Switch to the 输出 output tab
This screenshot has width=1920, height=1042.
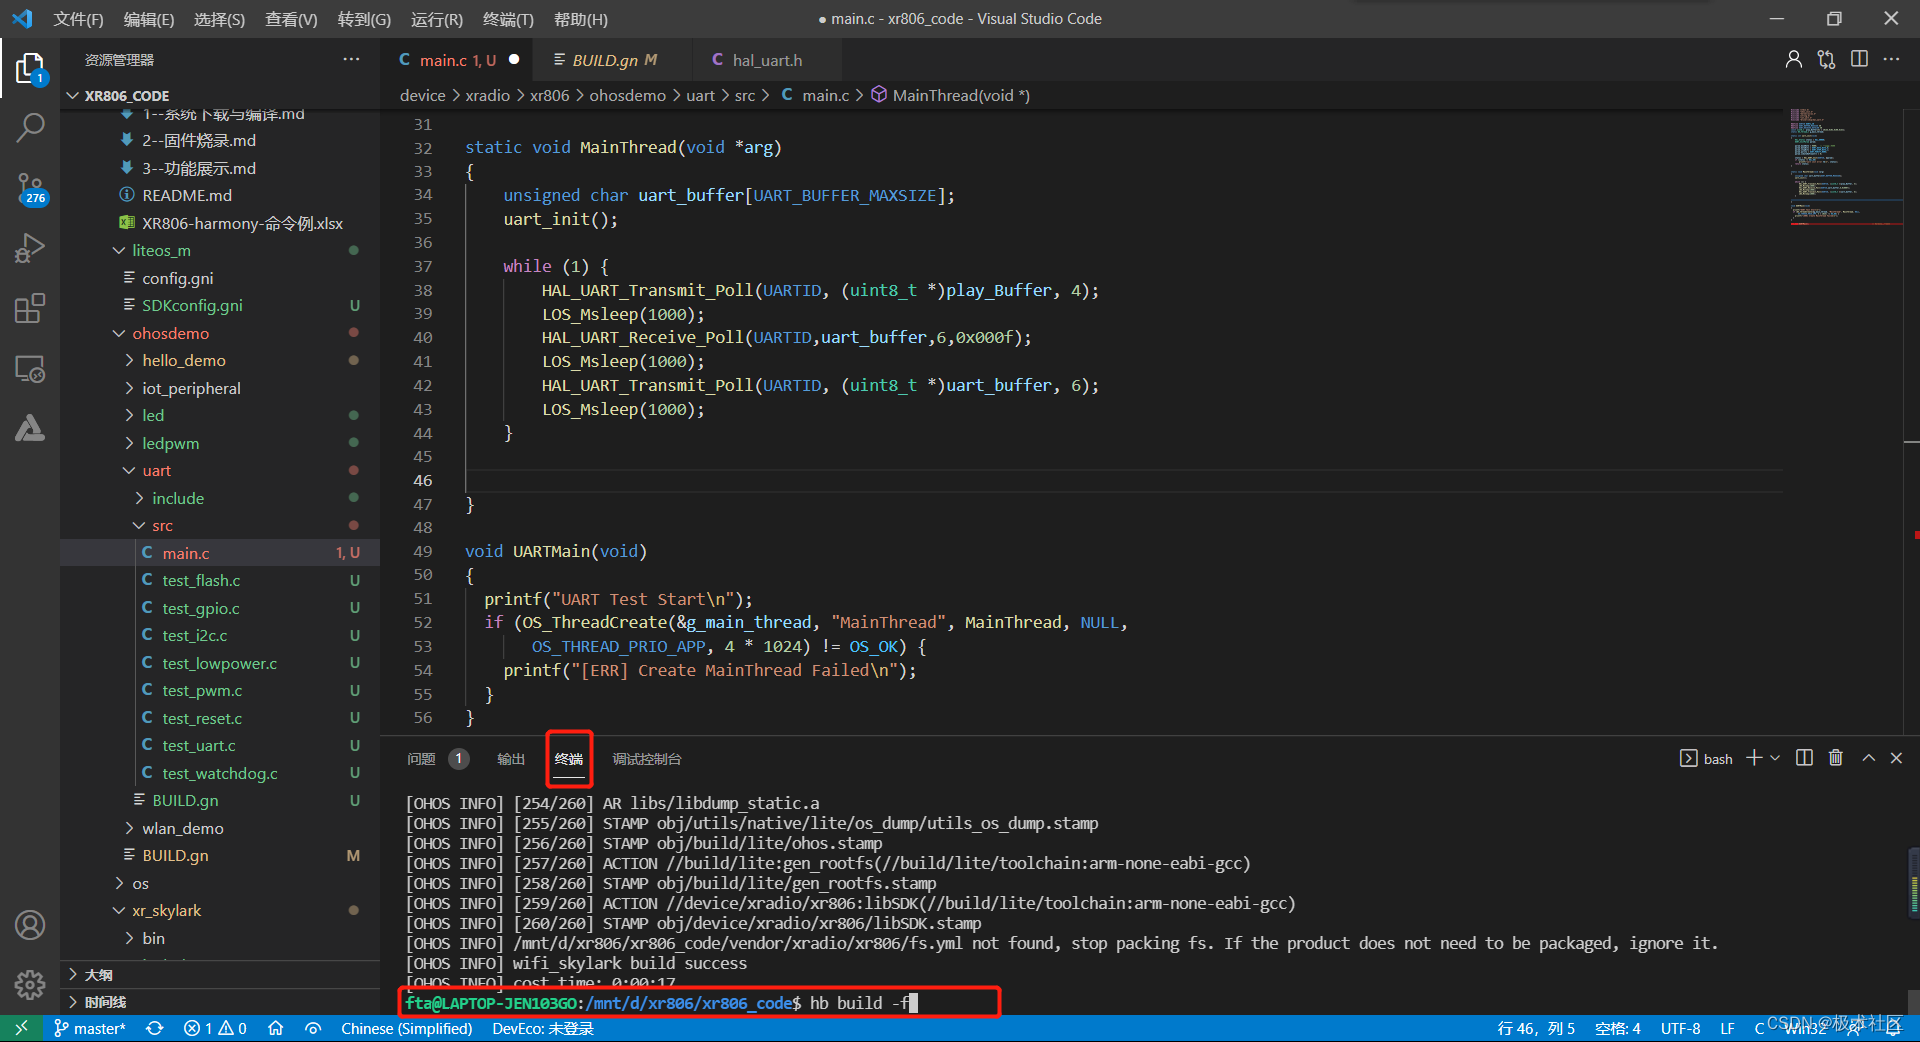511,759
